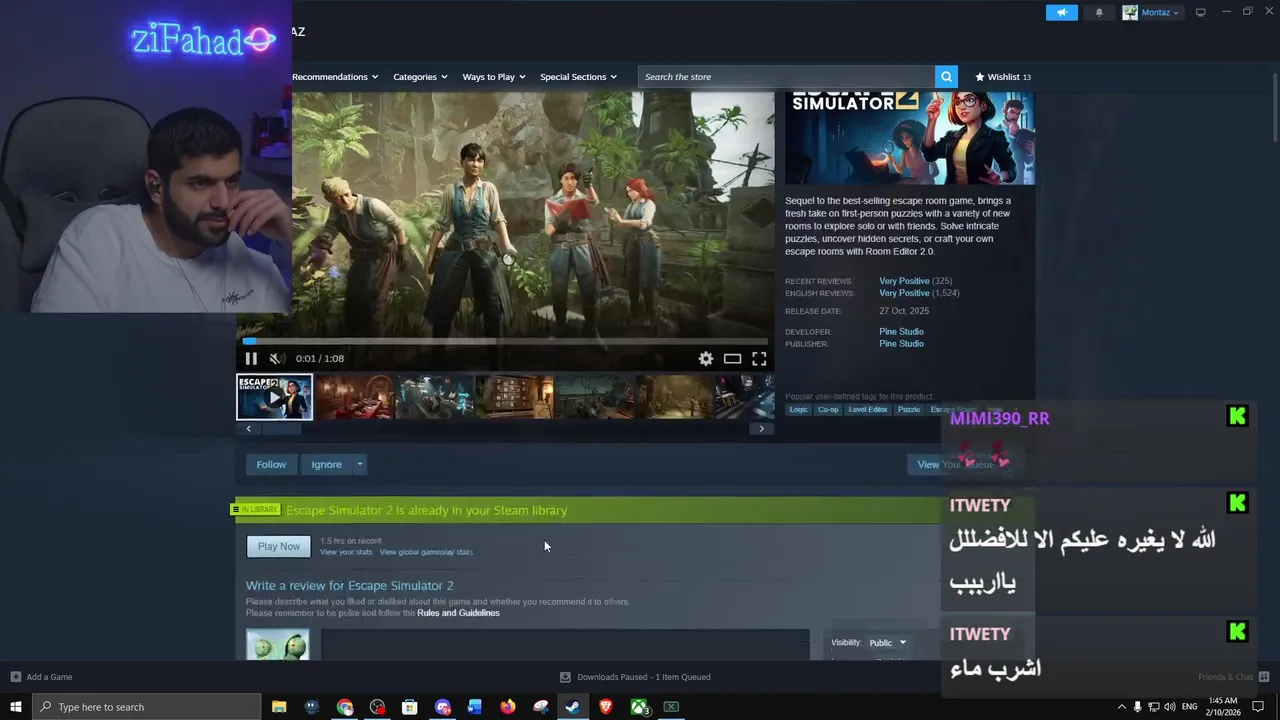
Task: Toggle theater mode on the trailer
Action: (x=732, y=358)
